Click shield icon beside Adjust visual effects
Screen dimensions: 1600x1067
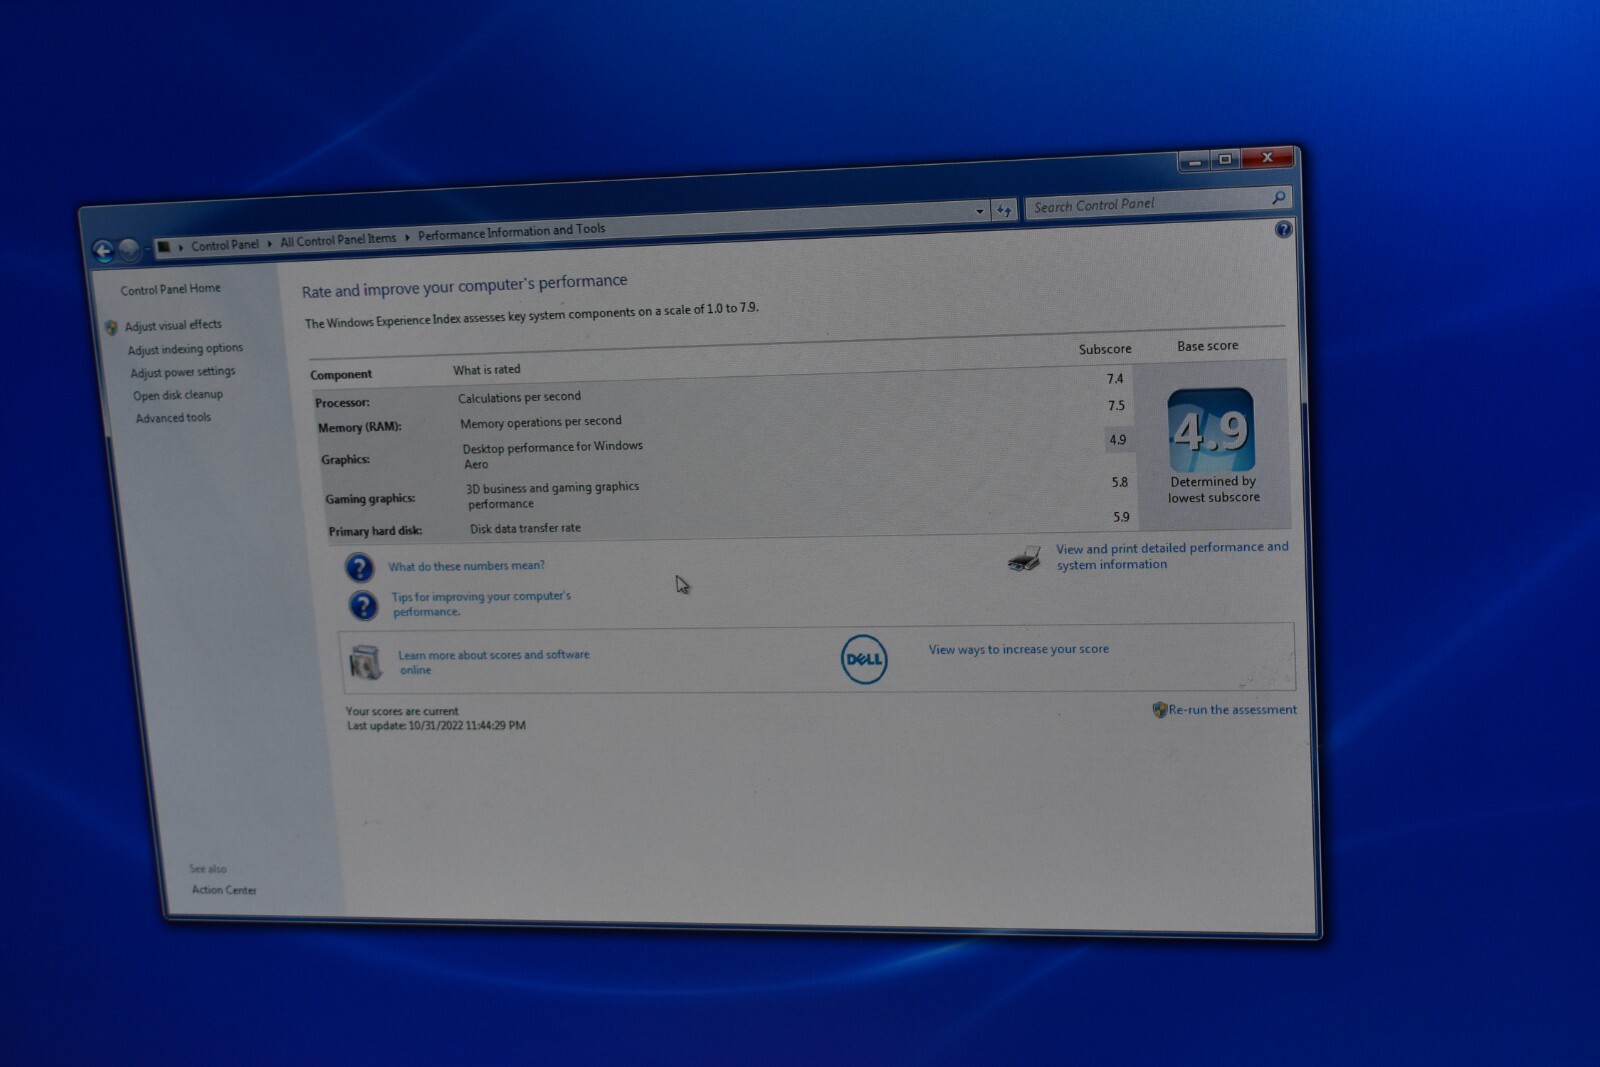tap(111, 327)
